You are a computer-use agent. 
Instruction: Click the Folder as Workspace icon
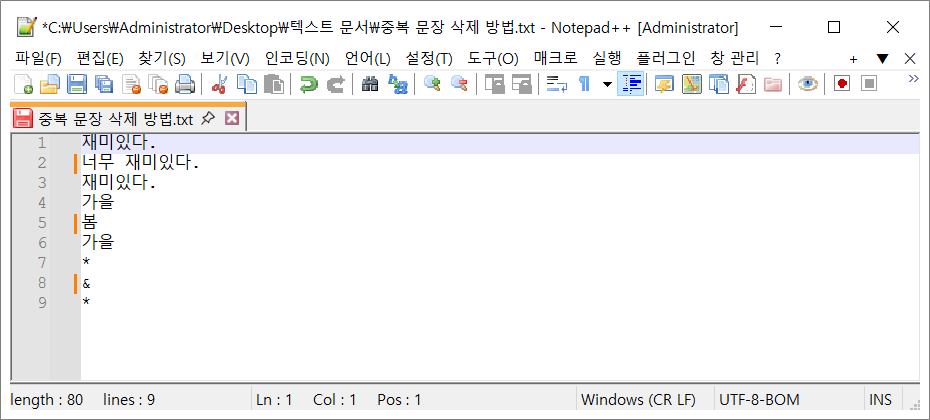[772, 84]
